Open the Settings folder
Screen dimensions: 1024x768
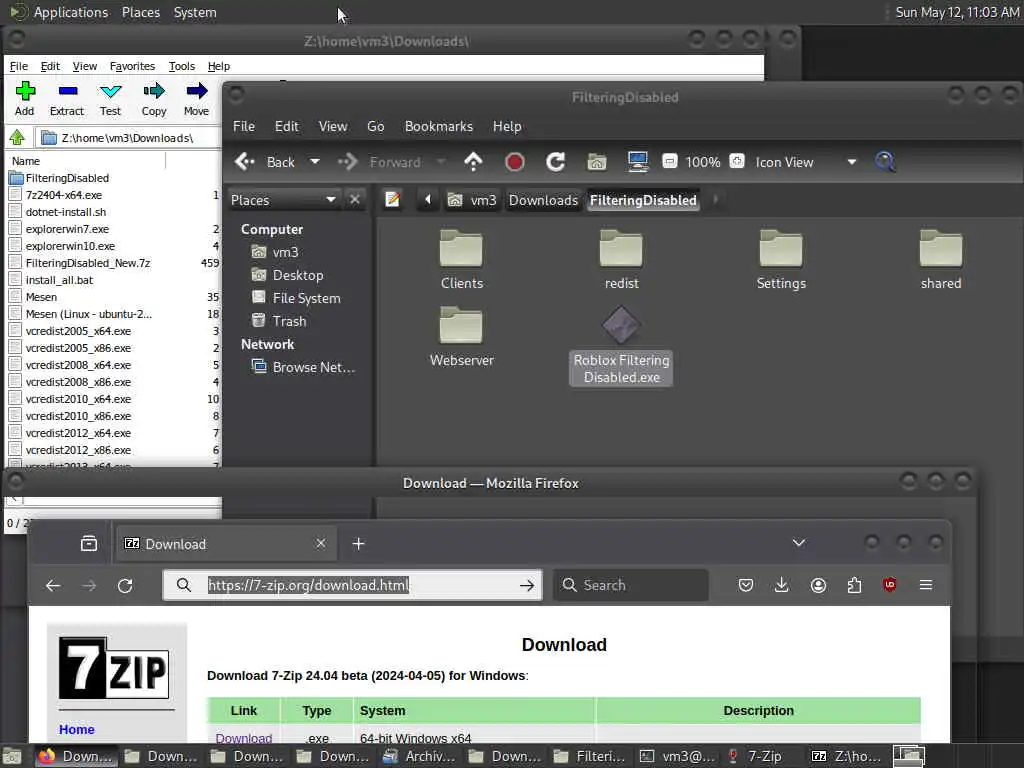(x=781, y=260)
